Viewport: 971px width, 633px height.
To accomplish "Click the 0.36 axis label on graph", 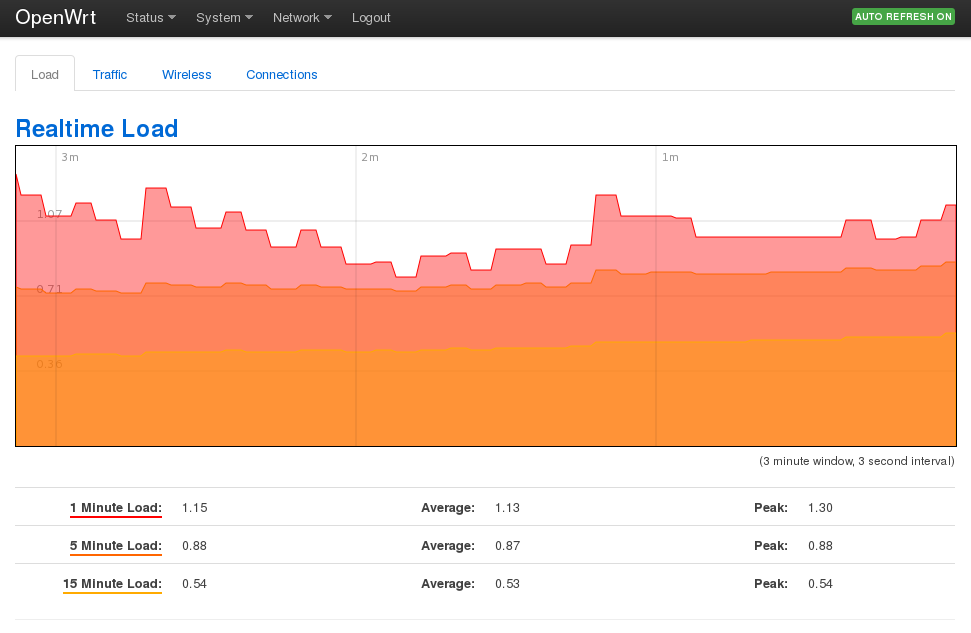I will [50, 364].
